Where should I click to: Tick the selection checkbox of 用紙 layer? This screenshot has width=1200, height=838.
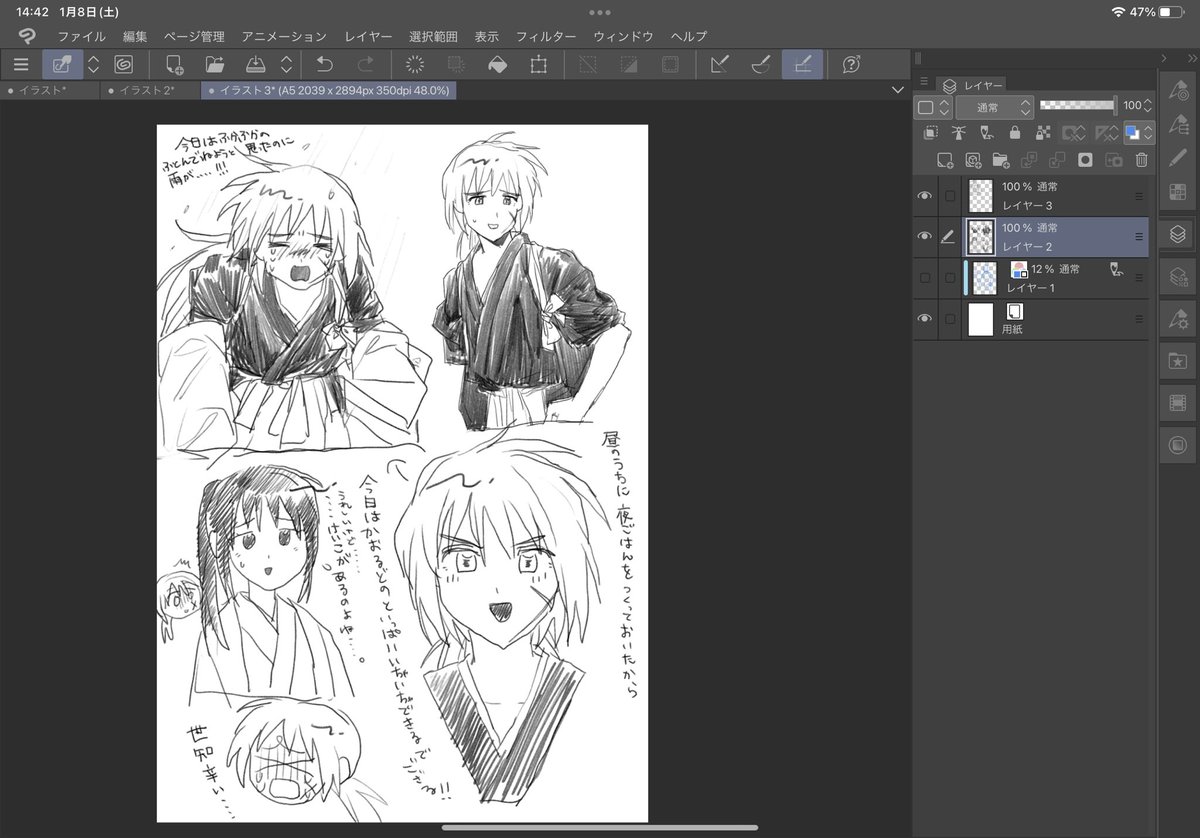click(950, 318)
